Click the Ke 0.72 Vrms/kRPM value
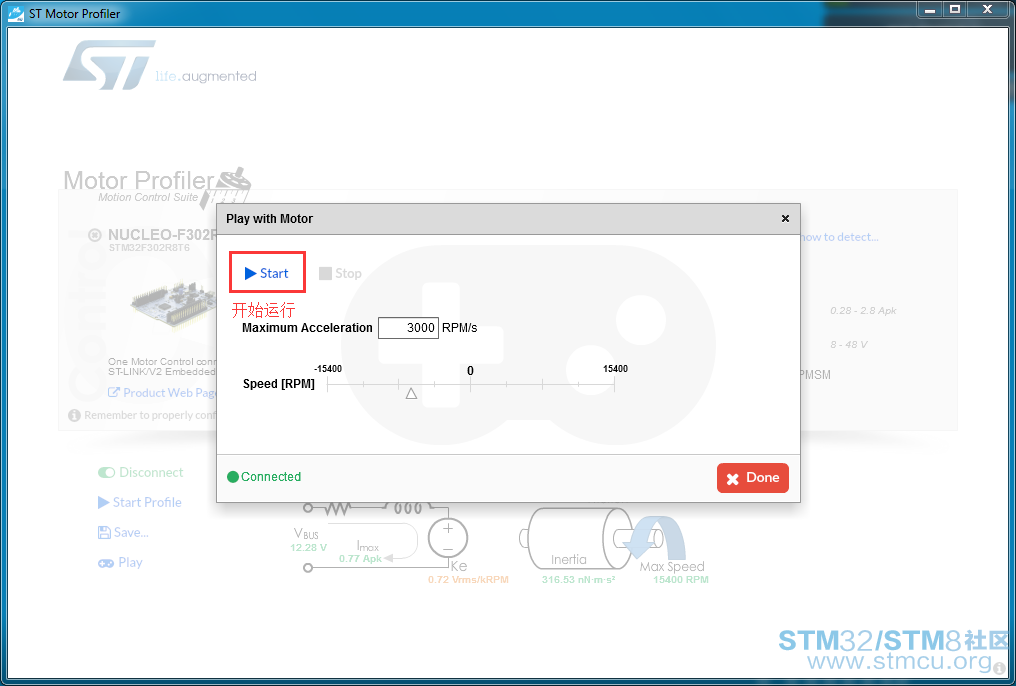The image size is (1016, 686). click(x=468, y=580)
